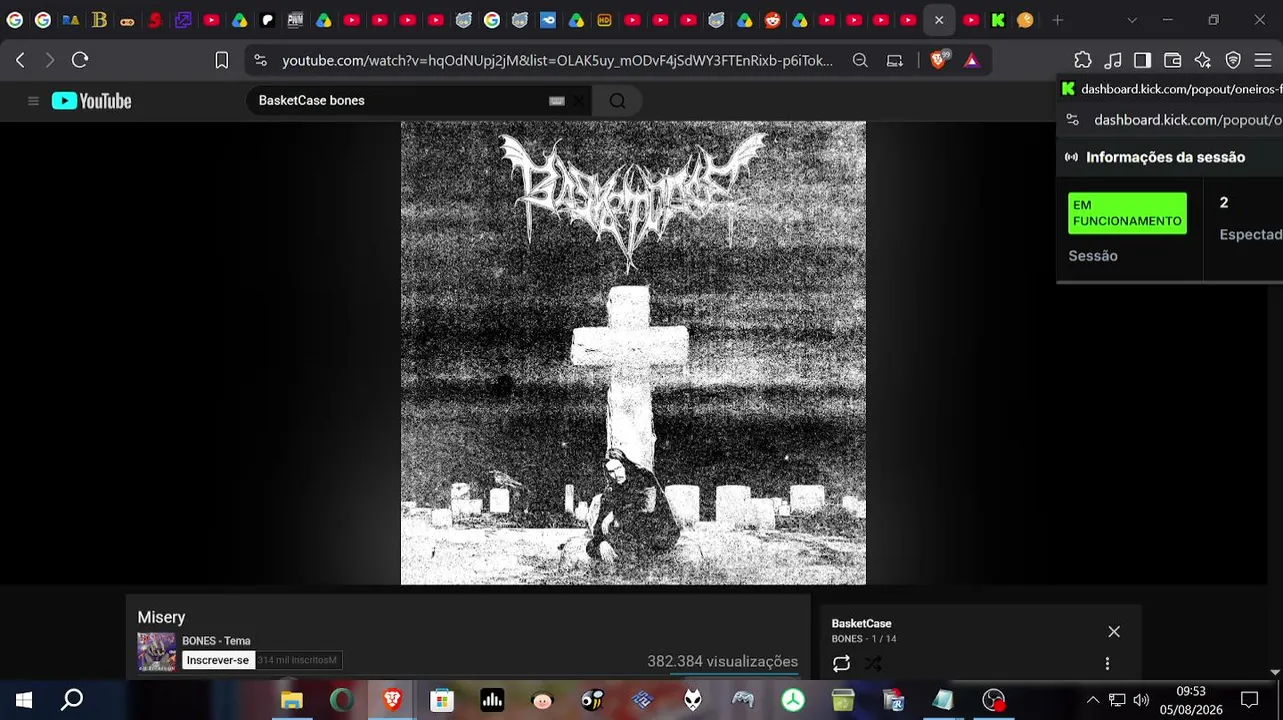
Task: Click the 'EM FUNCIONAMENTO' session status badge
Action: 1127,213
